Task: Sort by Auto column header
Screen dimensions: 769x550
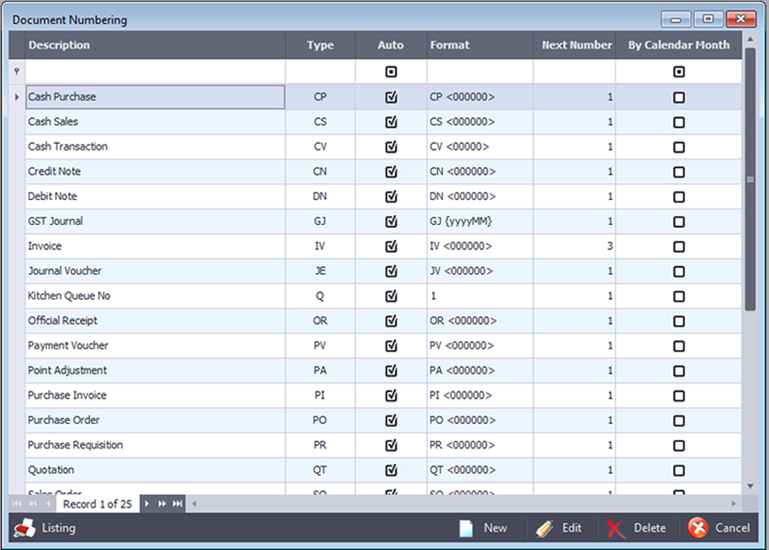Action: tap(391, 45)
